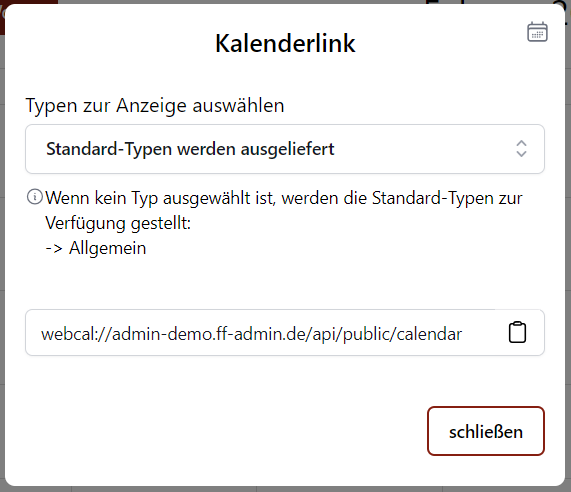Select the hint text about Standard-Typen
The width and height of the screenshot is (571, 492).
[x=284, y=210]
